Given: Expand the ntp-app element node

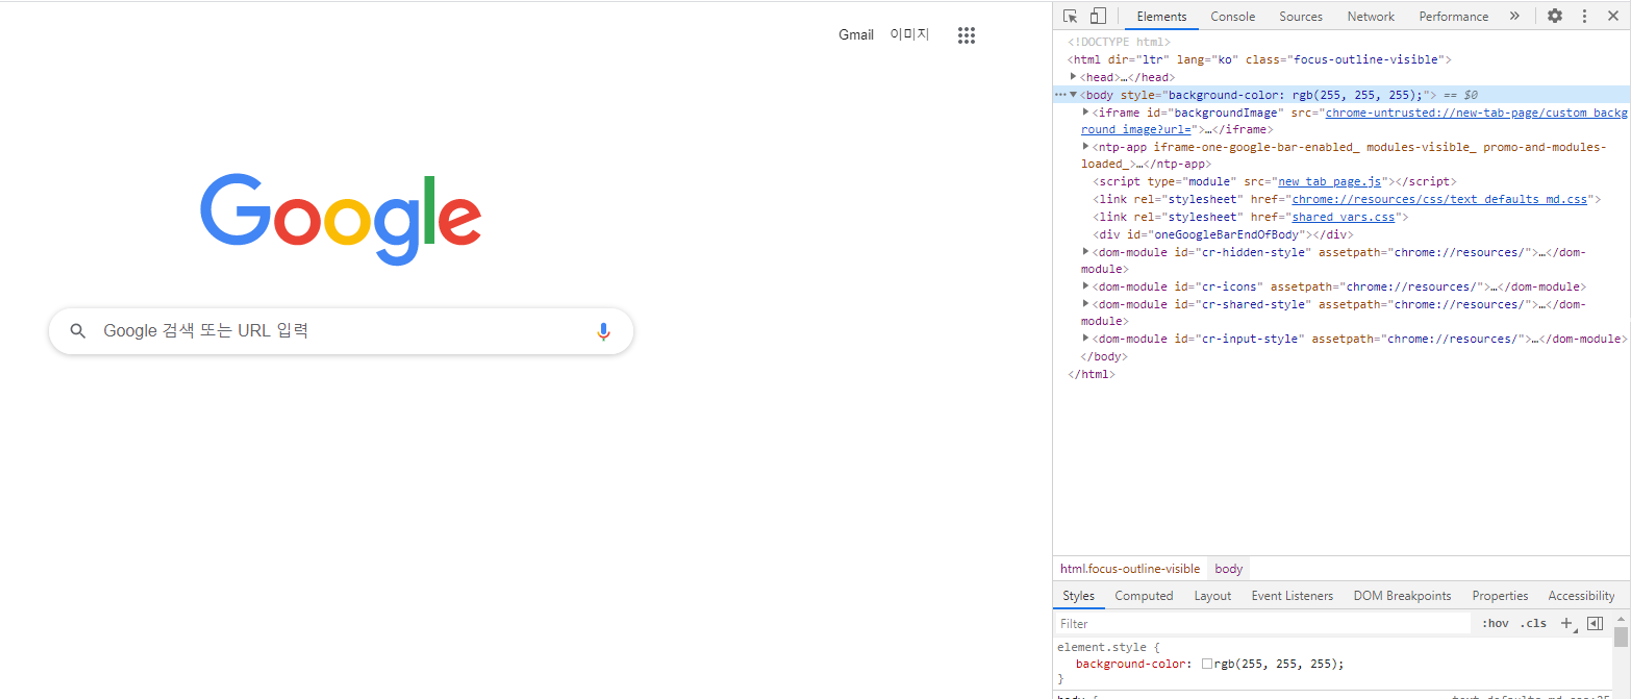Looking at the screenshot, I should click(1086, 147).
